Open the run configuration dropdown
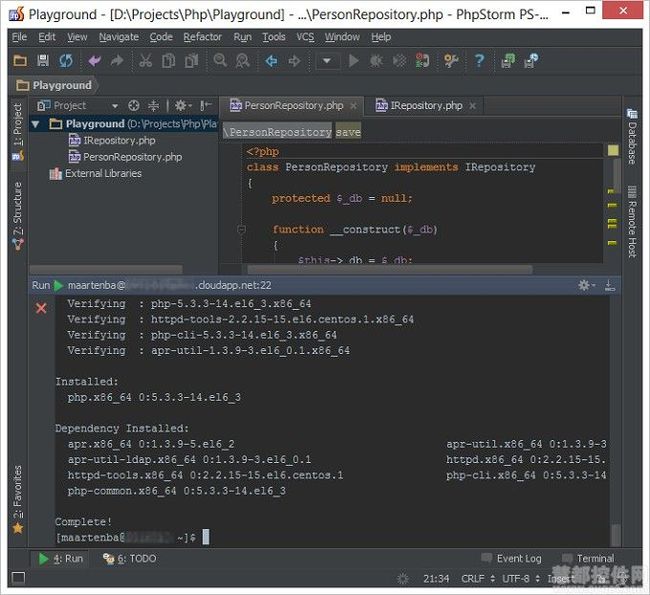This screenshot has height=595, width=650. 327,61
